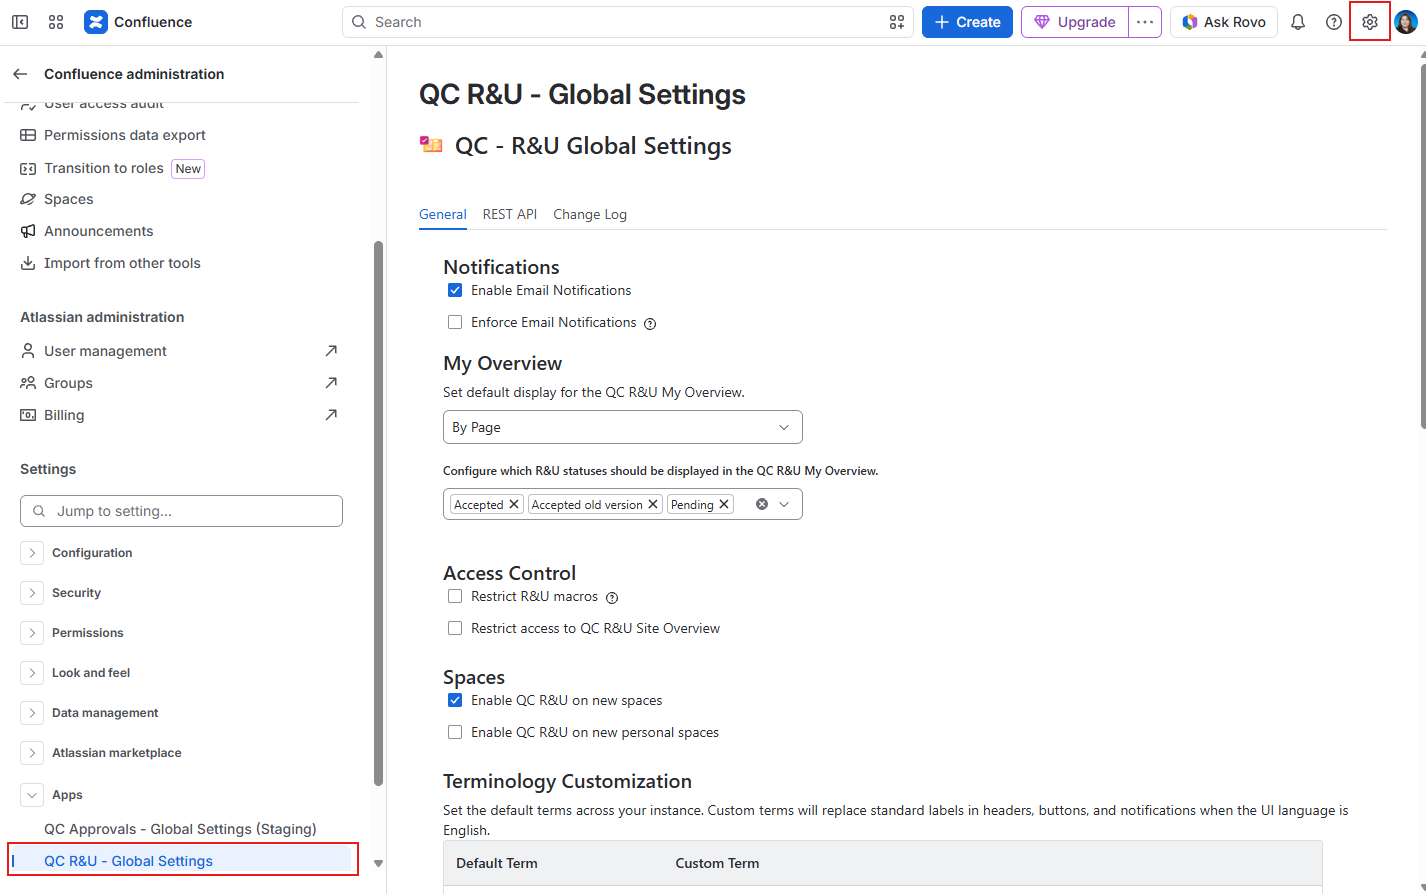
Task: Remove the Pending status tag
Action: tap(724, 504)
